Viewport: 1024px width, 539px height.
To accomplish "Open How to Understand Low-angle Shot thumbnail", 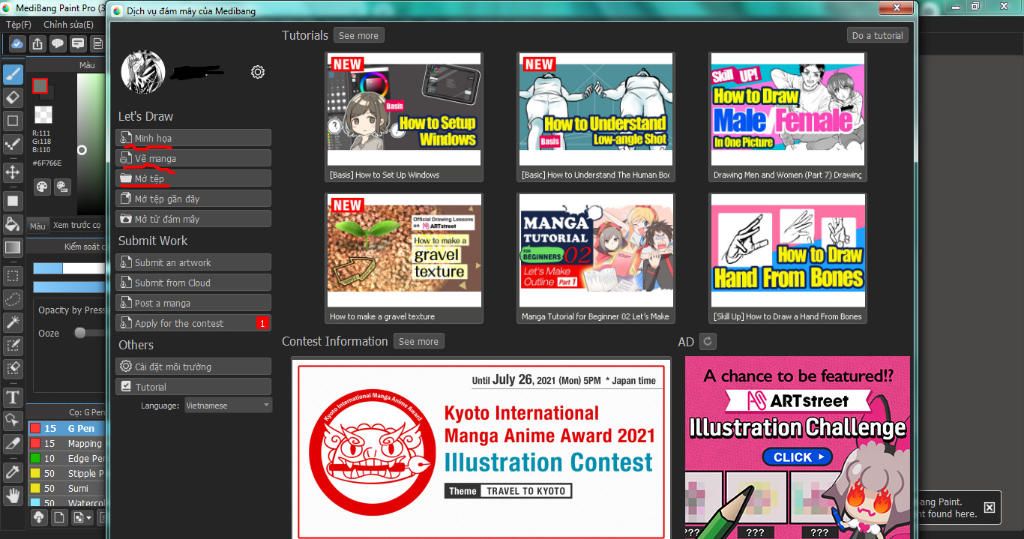I will 596,109.
